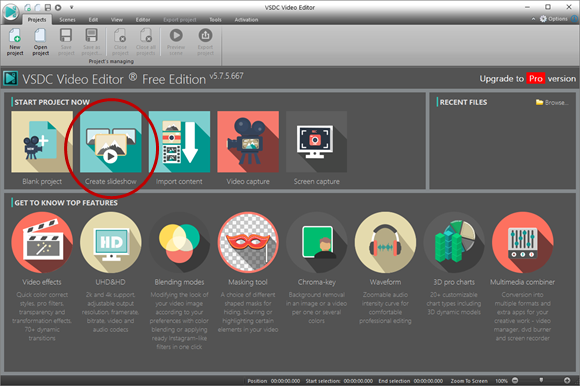Viewport: 580px width, 386px height.
Task: Click the Masking tool title text
Action: [x=248, y=282]
